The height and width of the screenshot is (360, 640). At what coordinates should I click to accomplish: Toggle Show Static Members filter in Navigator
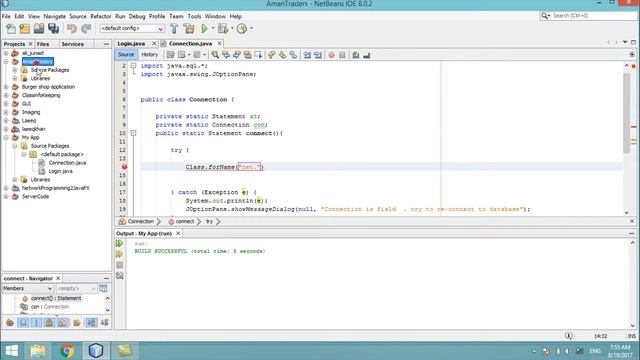pos(36,323)
